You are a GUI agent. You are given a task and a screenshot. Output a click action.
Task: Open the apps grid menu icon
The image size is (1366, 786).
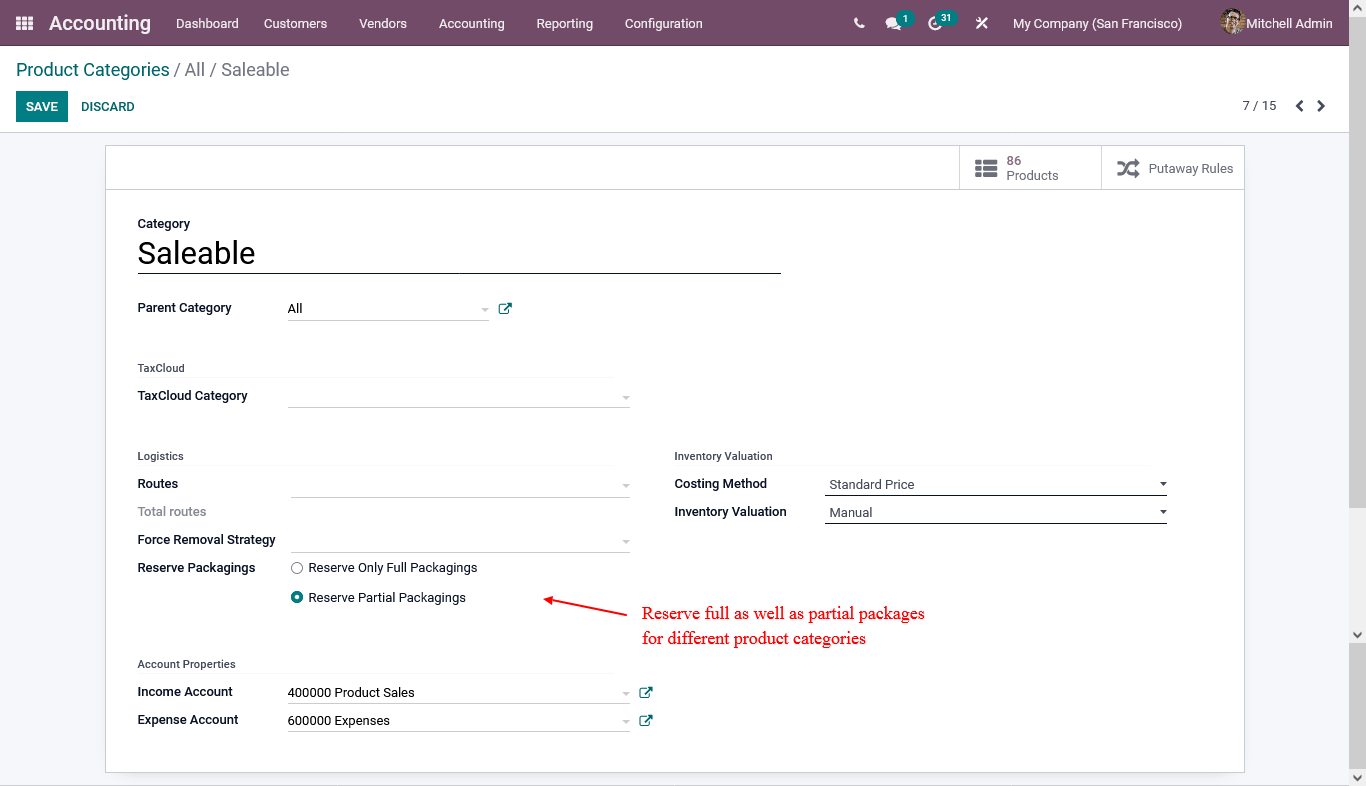[x=24, y=23]
